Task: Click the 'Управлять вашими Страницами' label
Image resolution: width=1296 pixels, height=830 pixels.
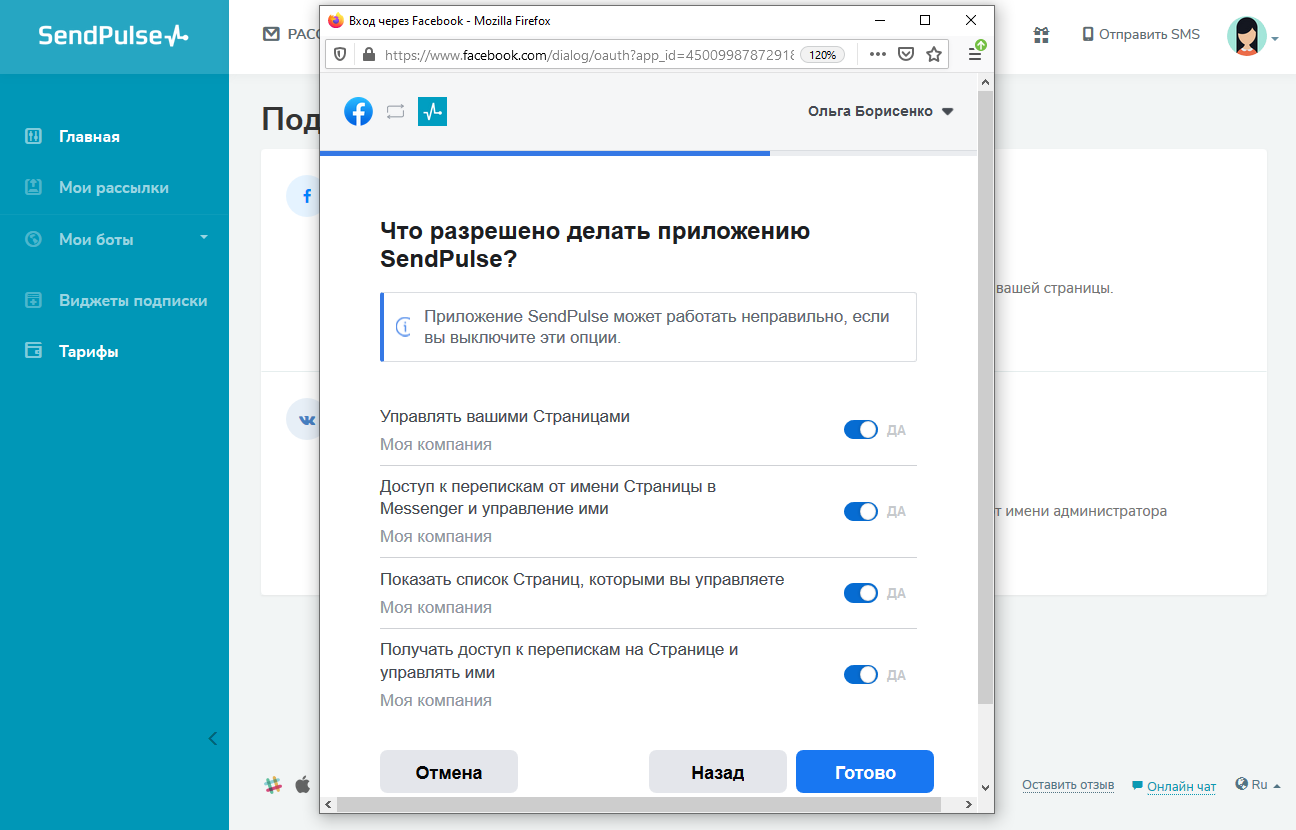Action: [x=505, y=416]
